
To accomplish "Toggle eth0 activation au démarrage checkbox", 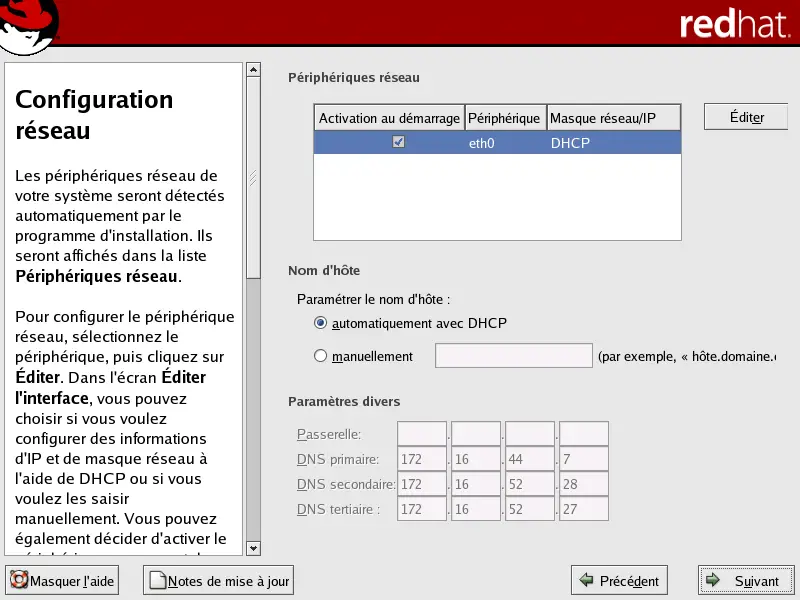I will [x=399, y=142].
